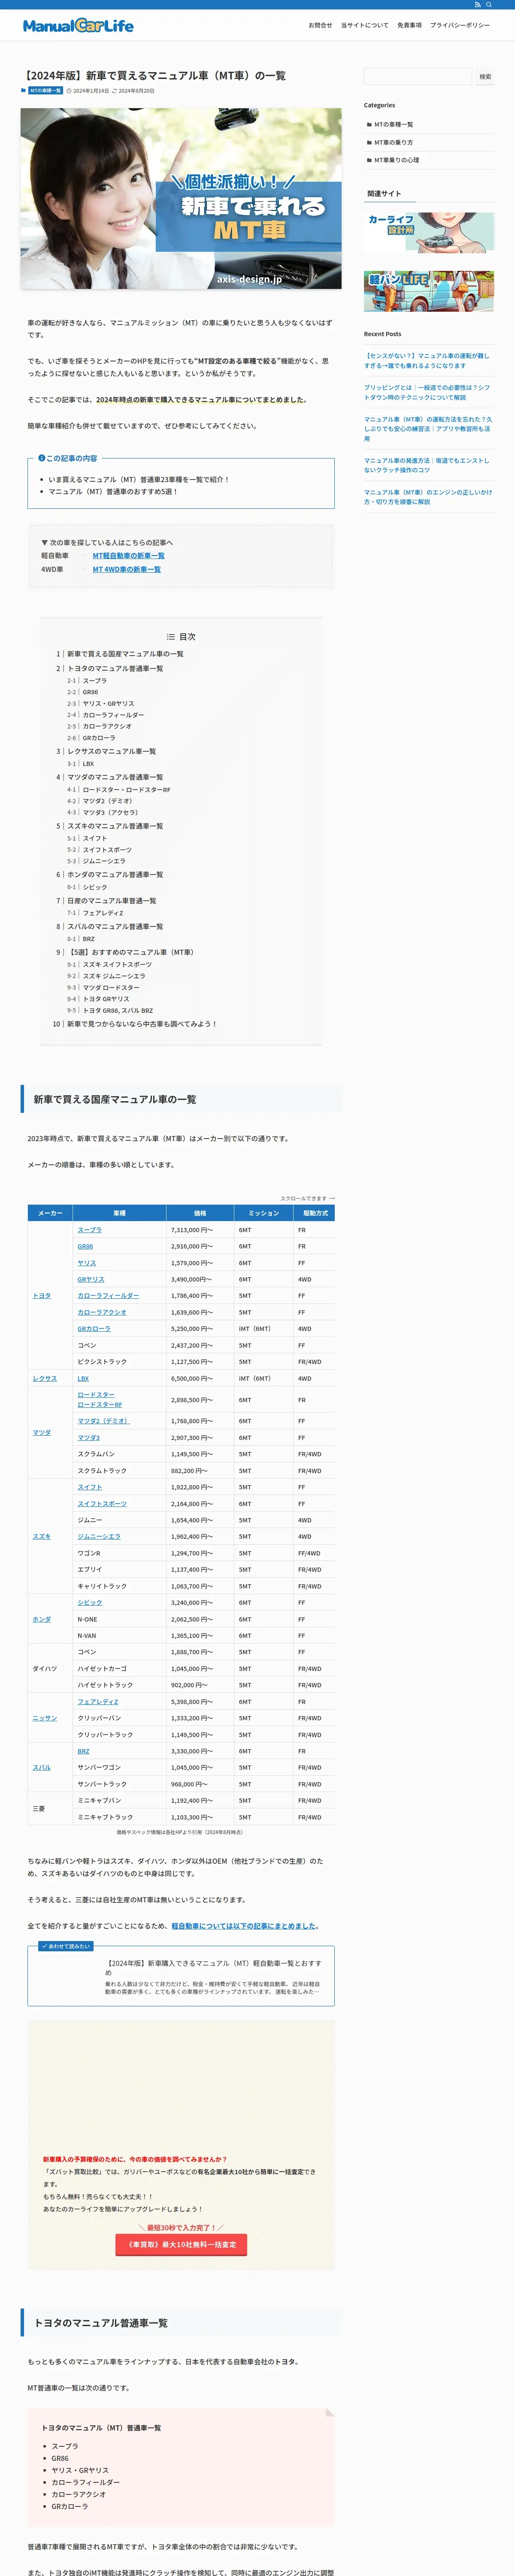Viewport: 515px width, 2576px height.
Task: Click the 目次 list icon heading
Action: click(181, 637)
